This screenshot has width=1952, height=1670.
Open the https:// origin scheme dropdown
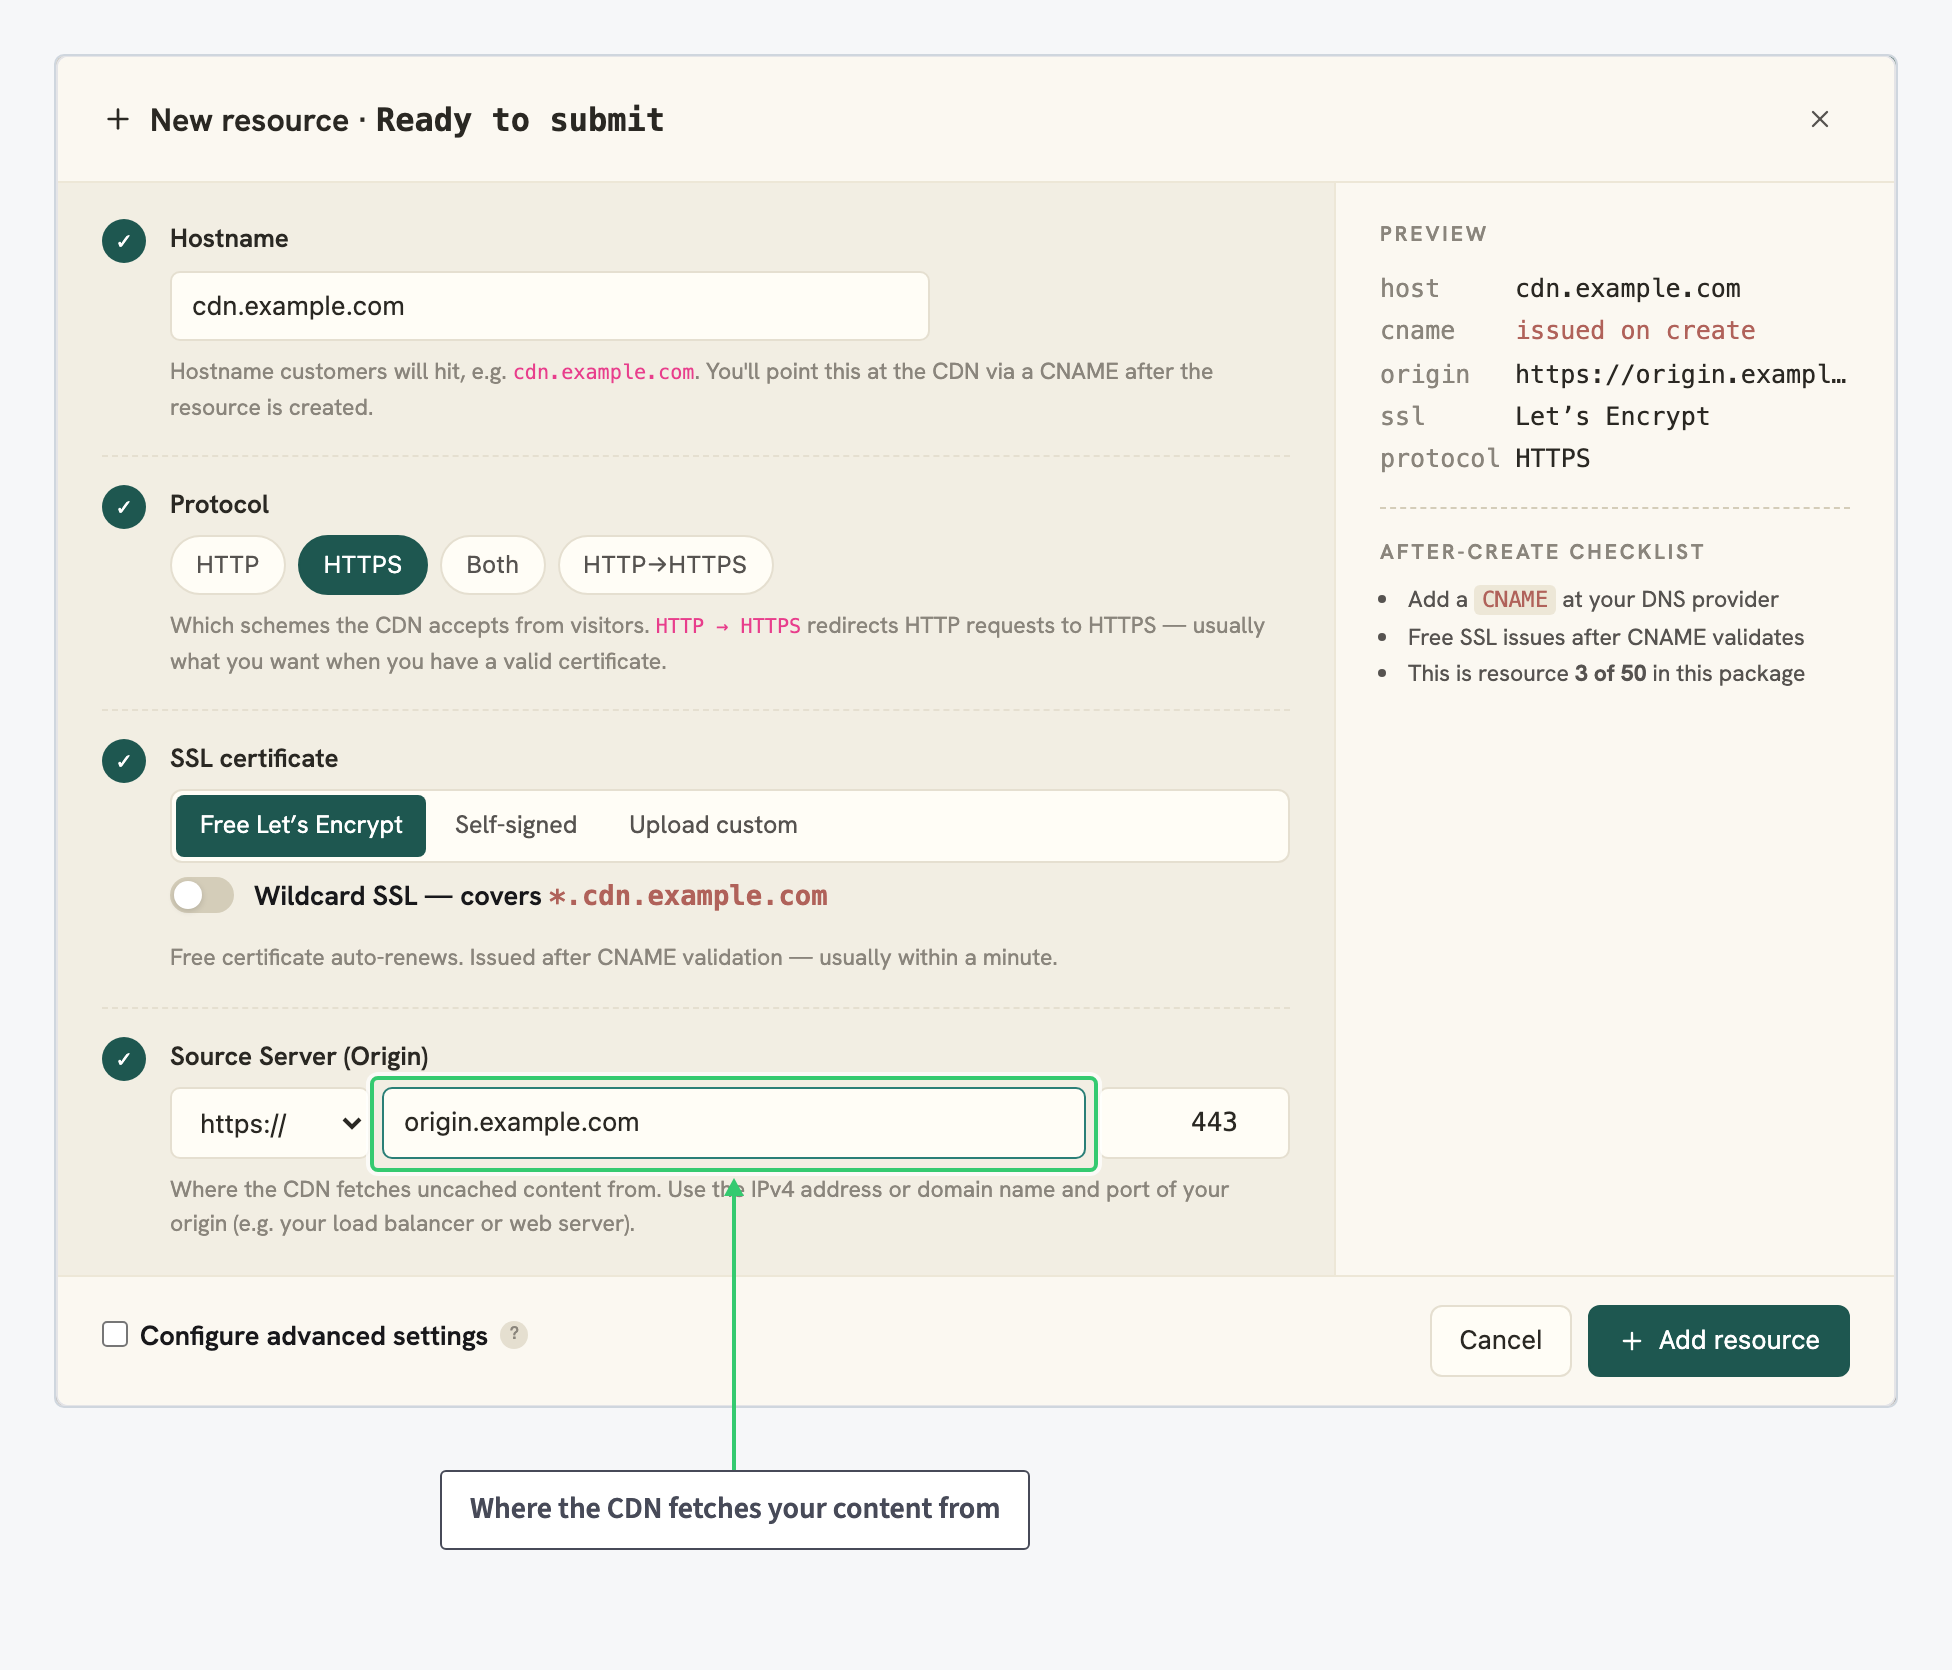tap(271, 1123)
